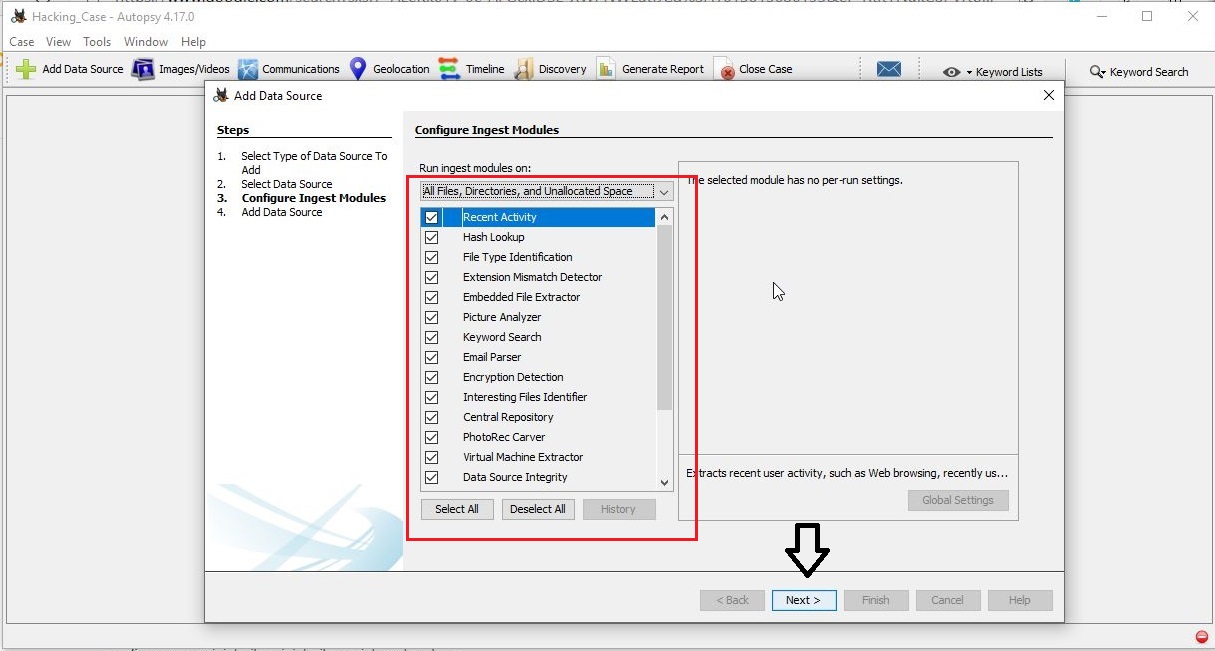
Task: Click the Deselect All button
Action: [538, 509]
